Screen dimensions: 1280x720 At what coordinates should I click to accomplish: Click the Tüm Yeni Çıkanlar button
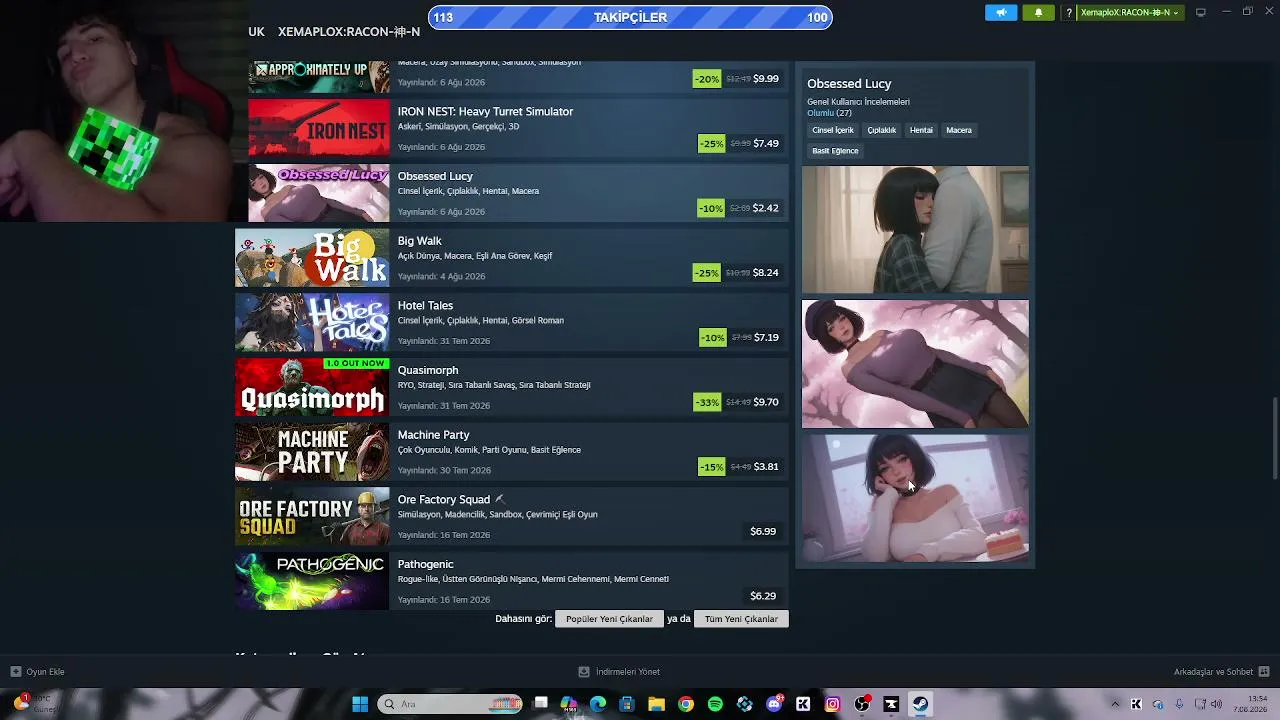click(x=741, y=619)
